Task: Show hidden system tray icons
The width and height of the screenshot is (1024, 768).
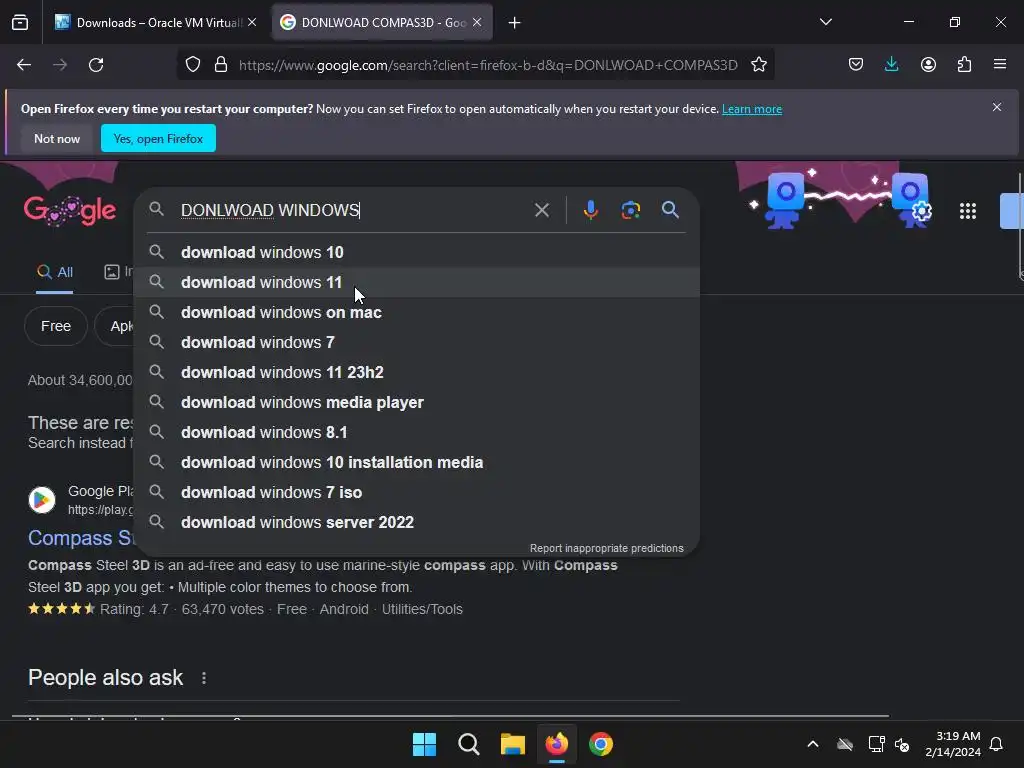Action: tap(812, 744)
